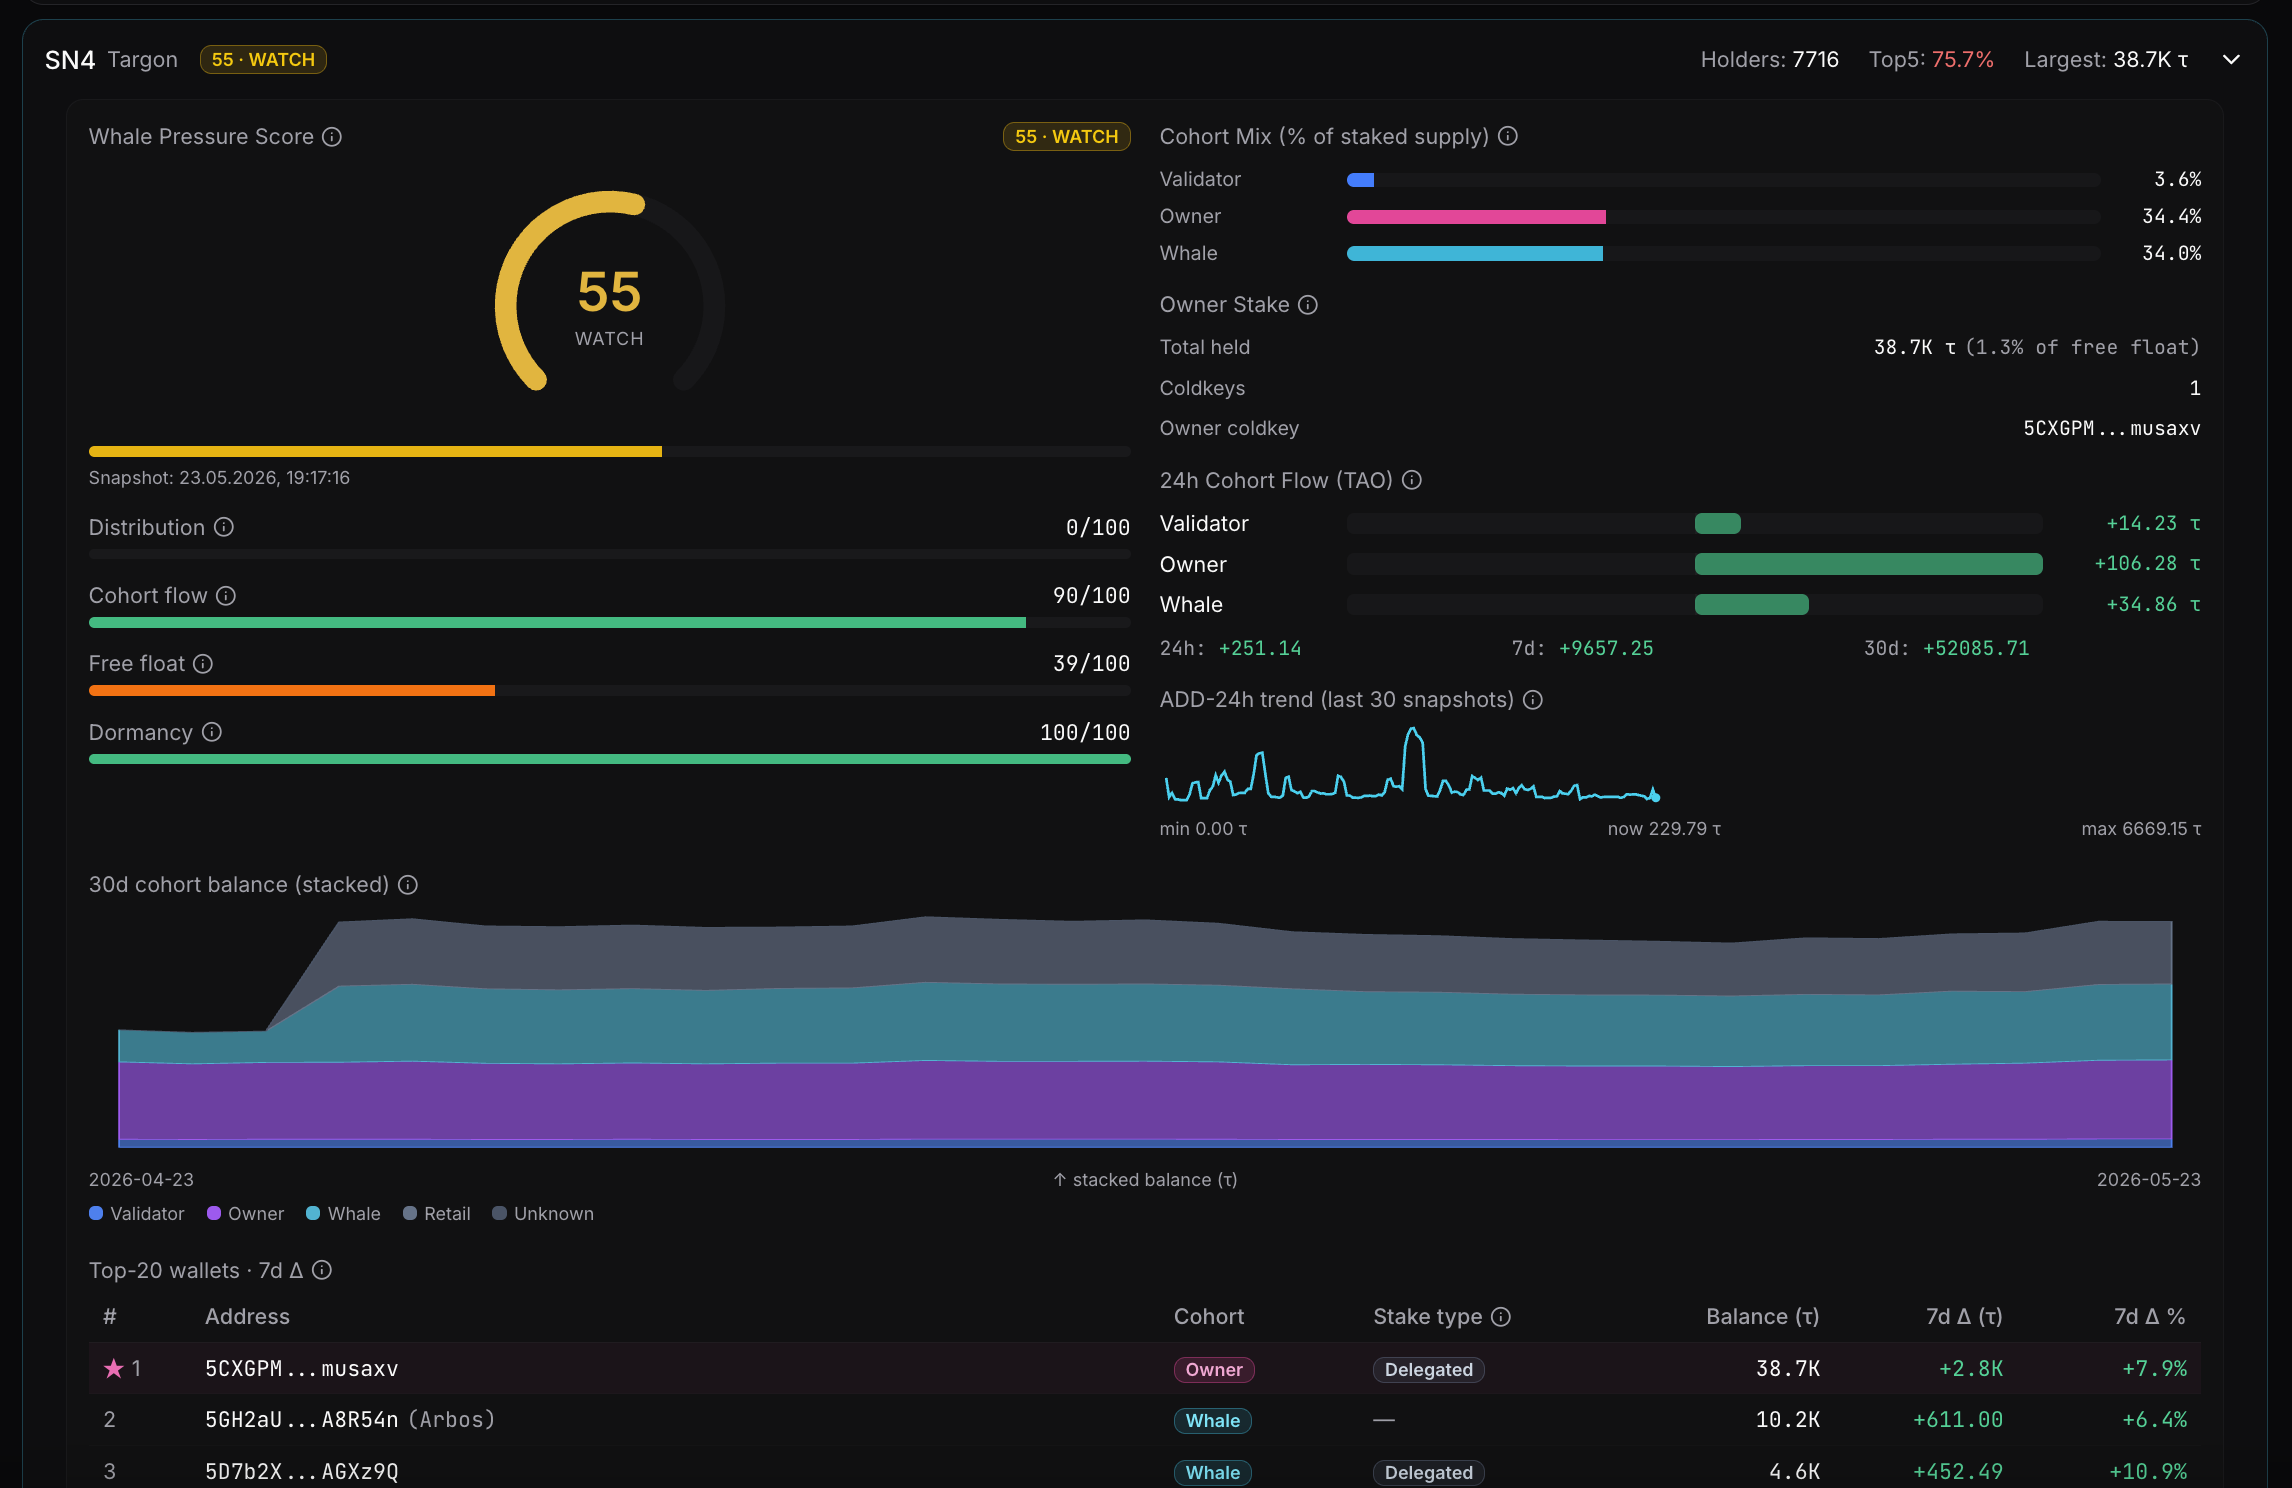The width and height of the screenshot is (2292, 1488).
Task: Select address 5D7b2X...AGXz9Q
Action: 302,1472
